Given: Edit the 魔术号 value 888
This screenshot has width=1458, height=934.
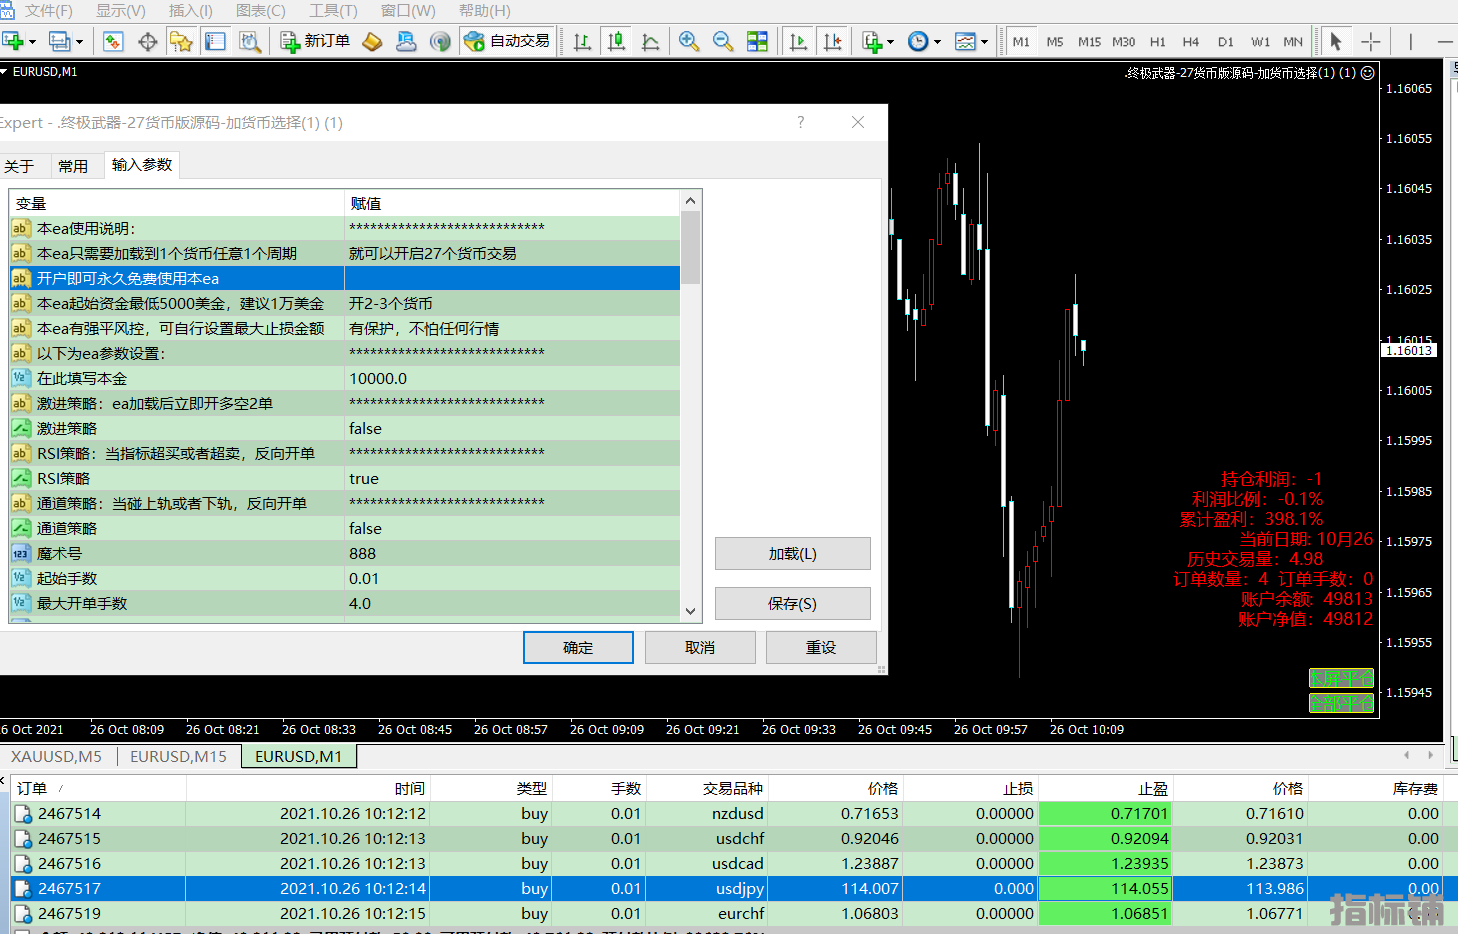Looking at the screenshot, I should (512, 553).
